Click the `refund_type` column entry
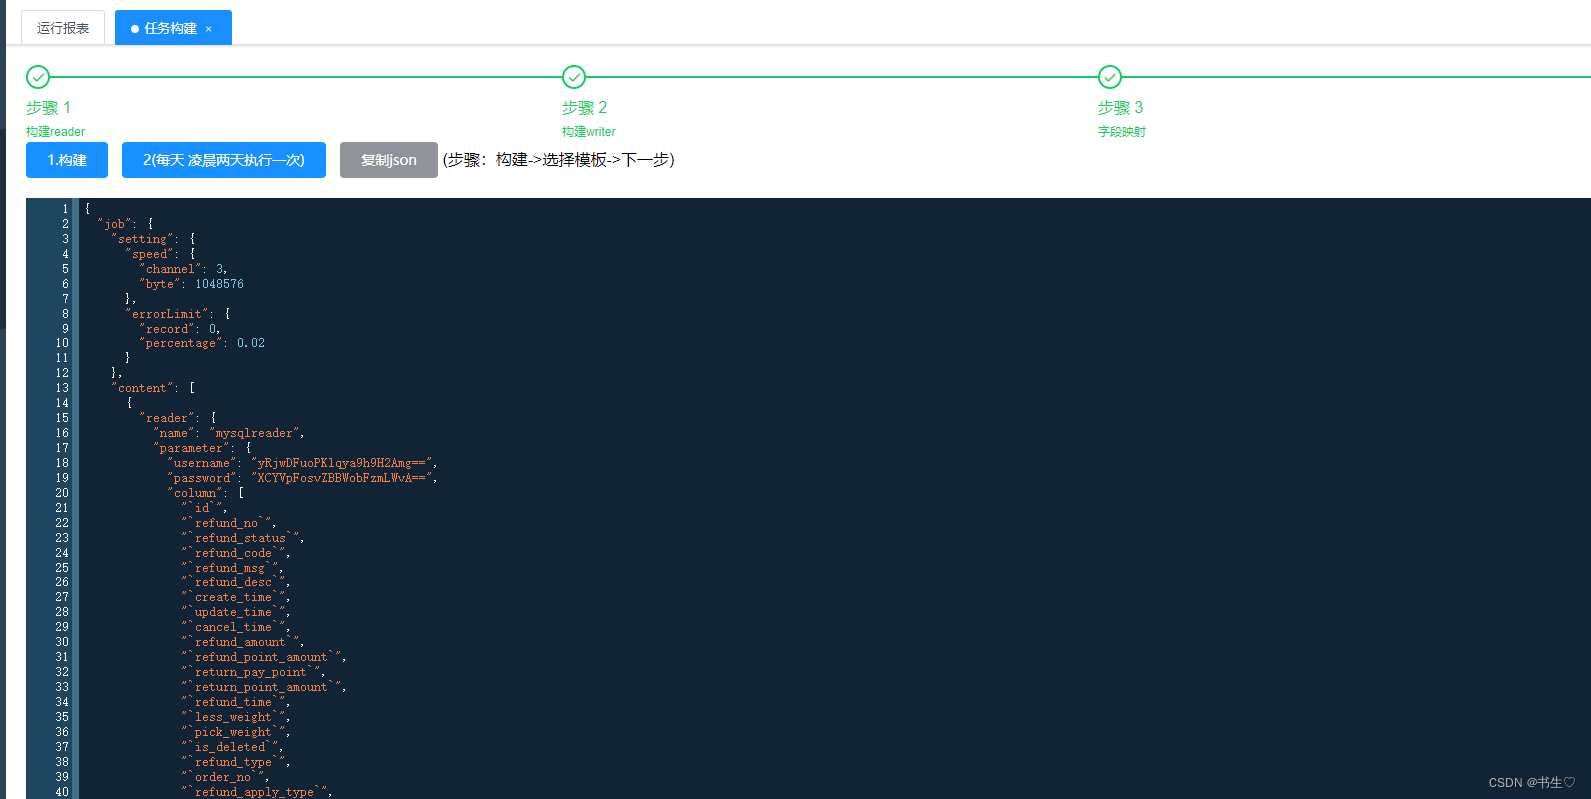Screen dimensions: 1591x799 click(x=234, y=762)
